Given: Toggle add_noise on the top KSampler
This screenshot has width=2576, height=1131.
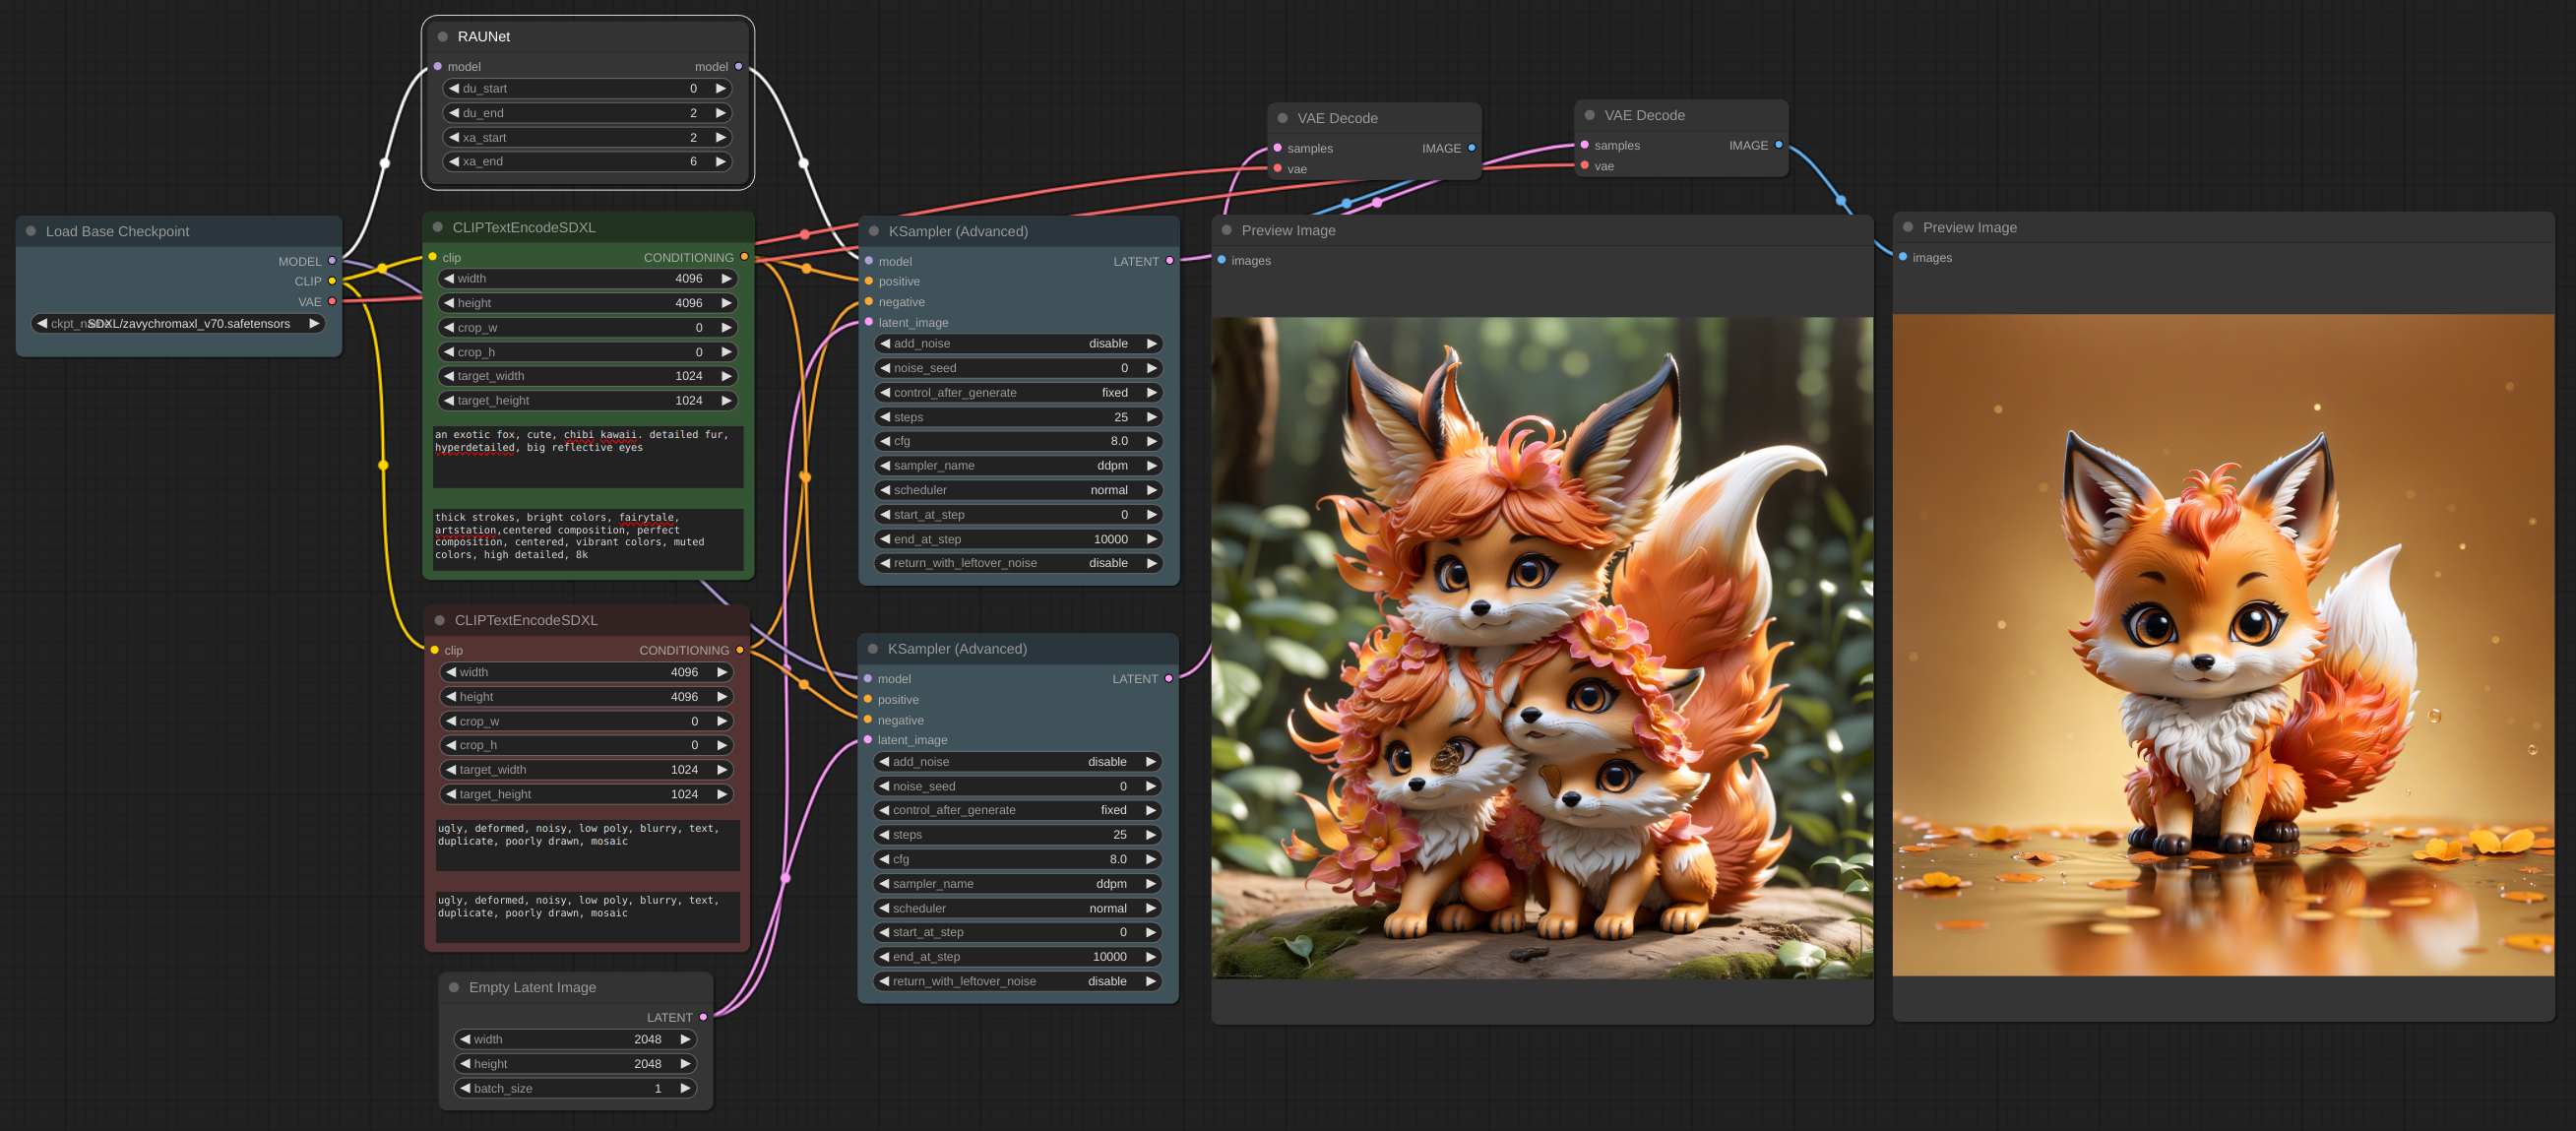Looking at the screenshot, I should point(1018,343).
